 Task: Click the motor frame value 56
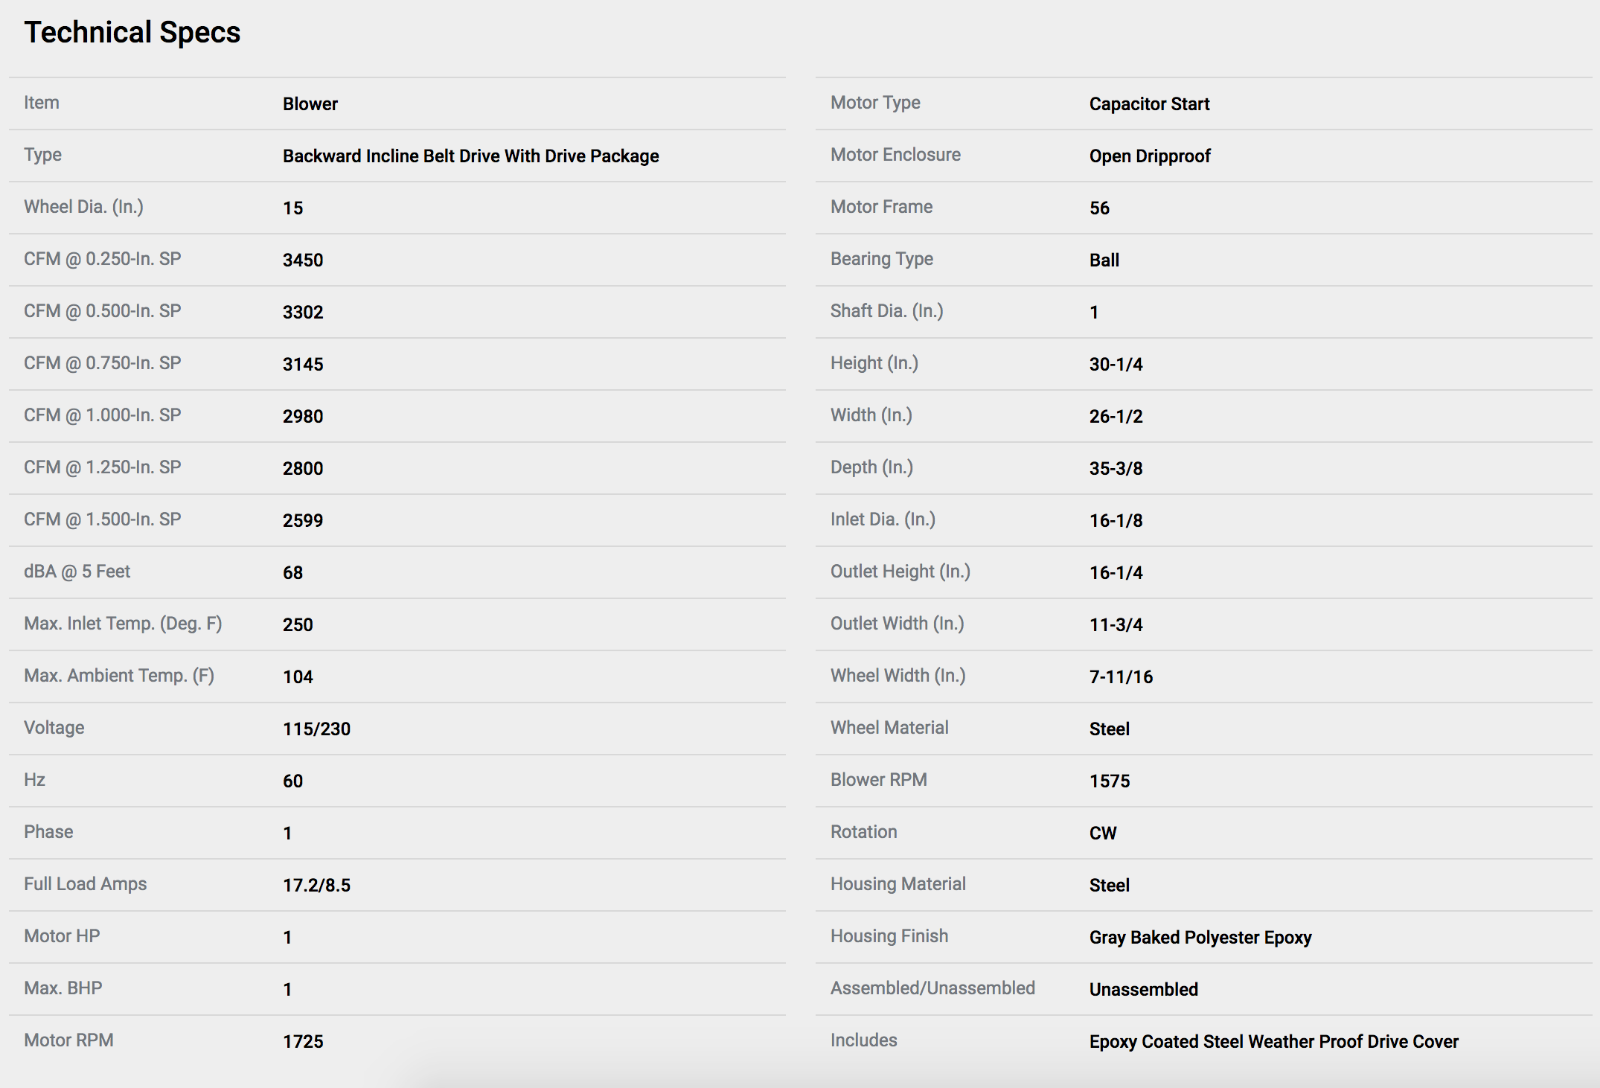(x=1100, y=208)
